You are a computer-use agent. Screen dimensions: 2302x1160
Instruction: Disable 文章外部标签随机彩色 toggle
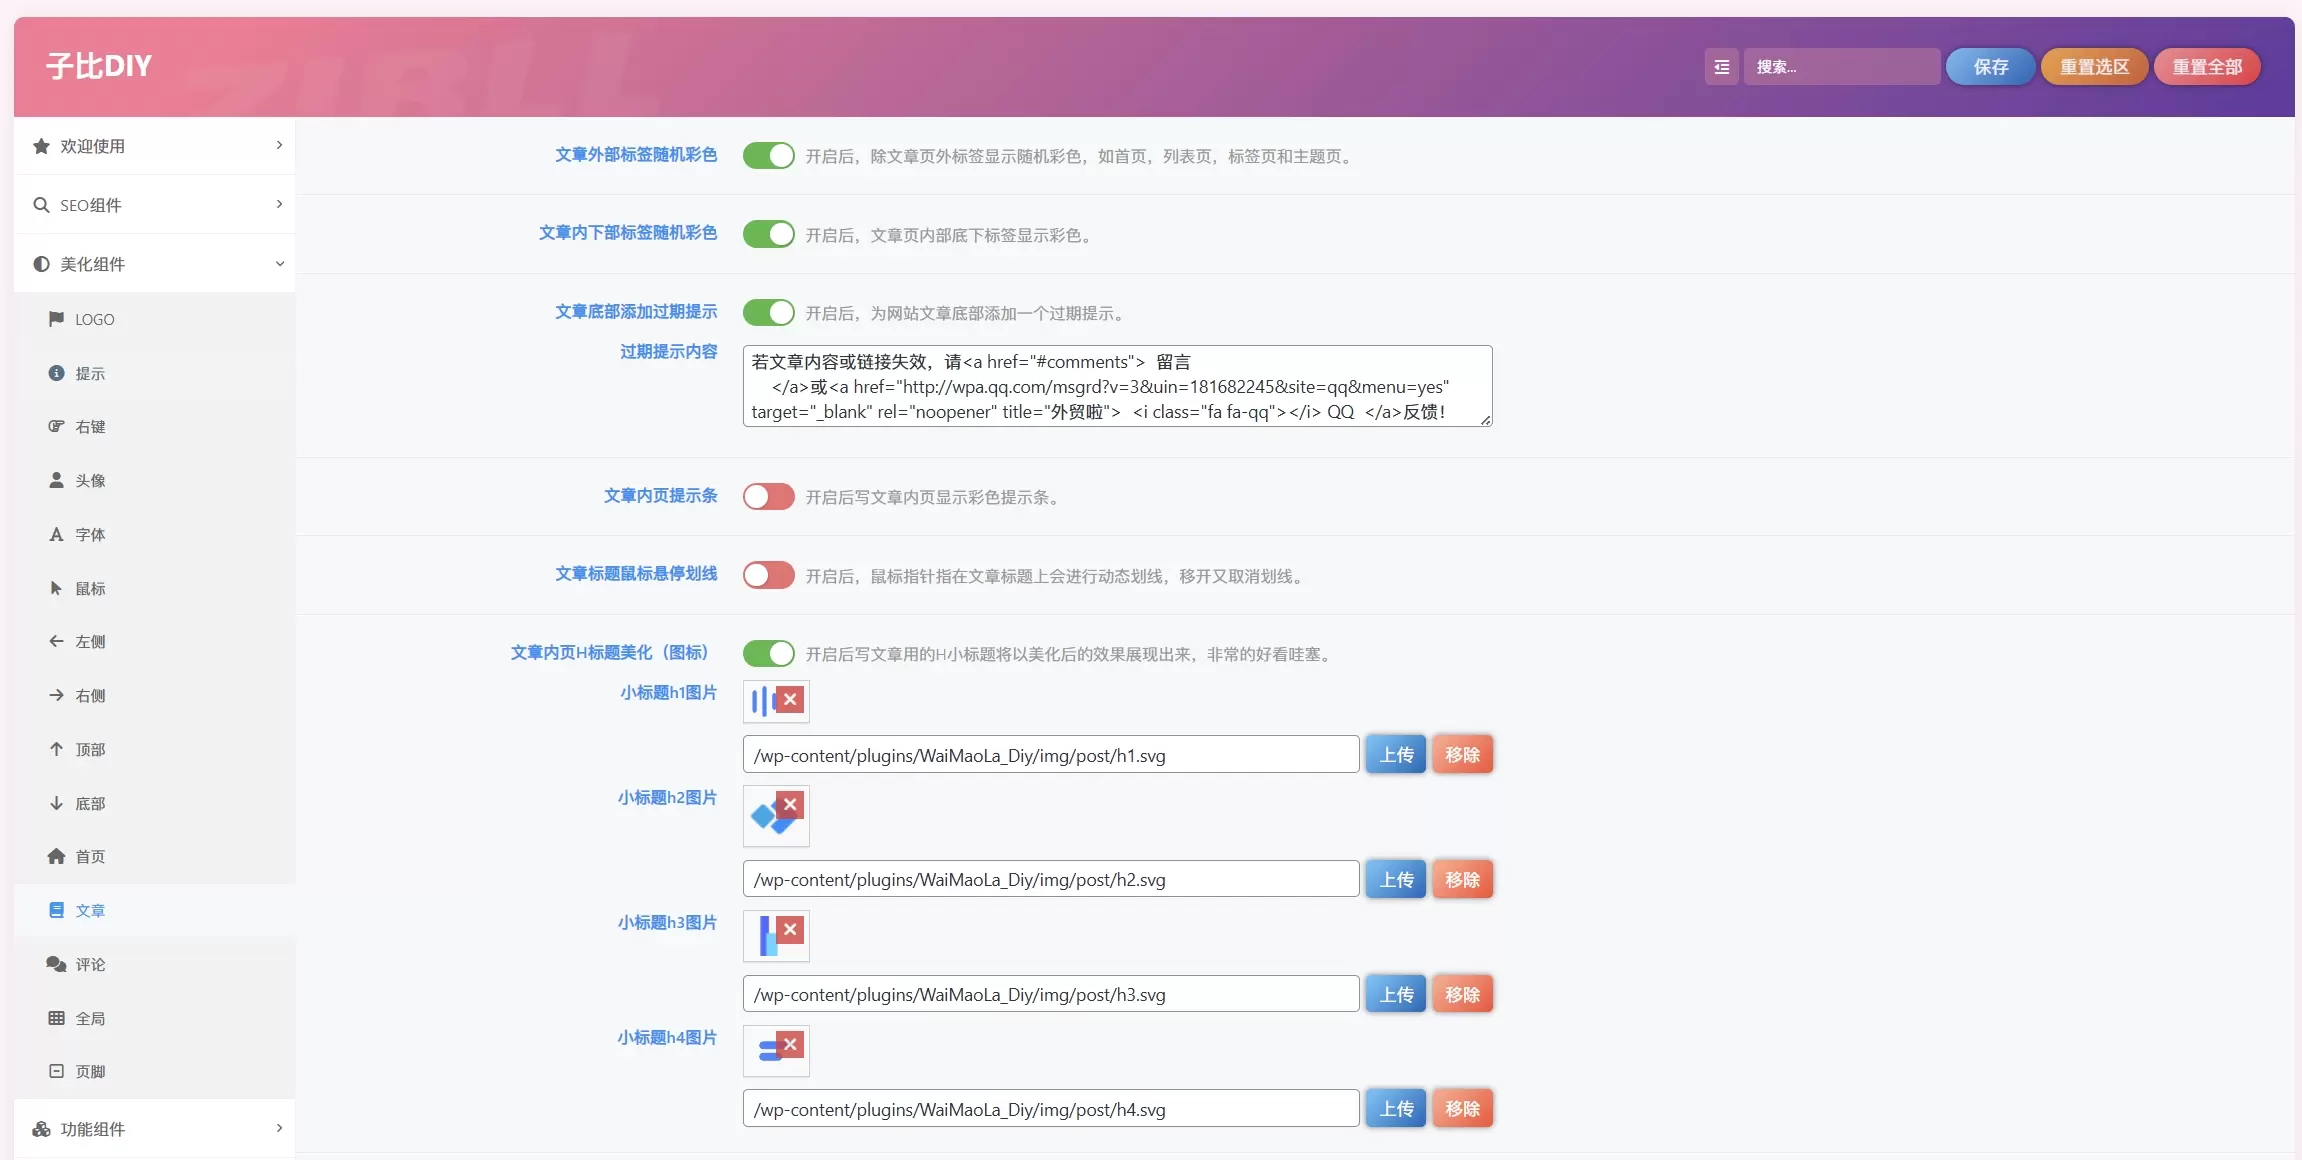[768, 156]
